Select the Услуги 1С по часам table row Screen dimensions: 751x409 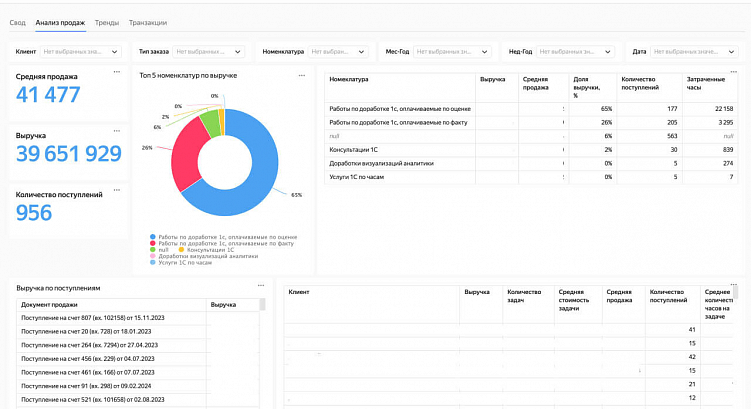[531, 177]
